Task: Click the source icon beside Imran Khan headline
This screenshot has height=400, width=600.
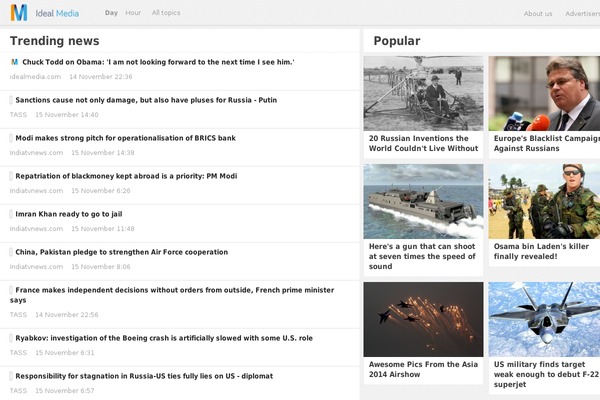Action: point(11,214)
